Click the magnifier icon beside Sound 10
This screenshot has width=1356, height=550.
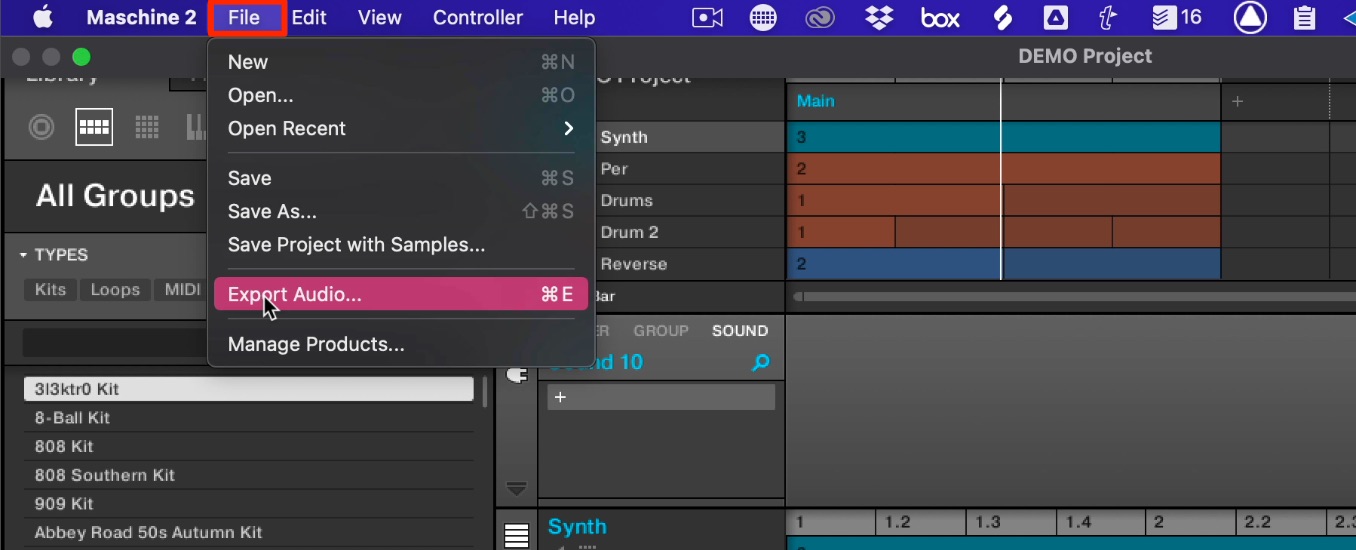click(x=761, y=363)
